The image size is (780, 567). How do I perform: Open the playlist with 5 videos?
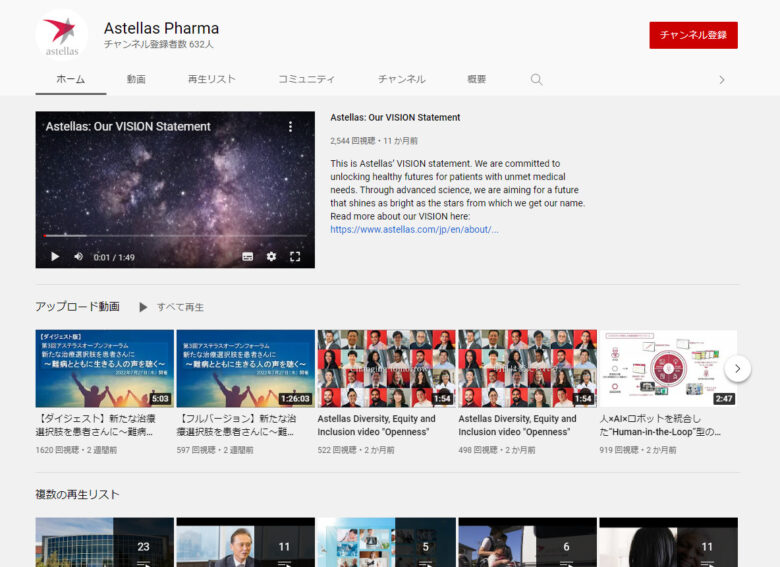[387, 542]
